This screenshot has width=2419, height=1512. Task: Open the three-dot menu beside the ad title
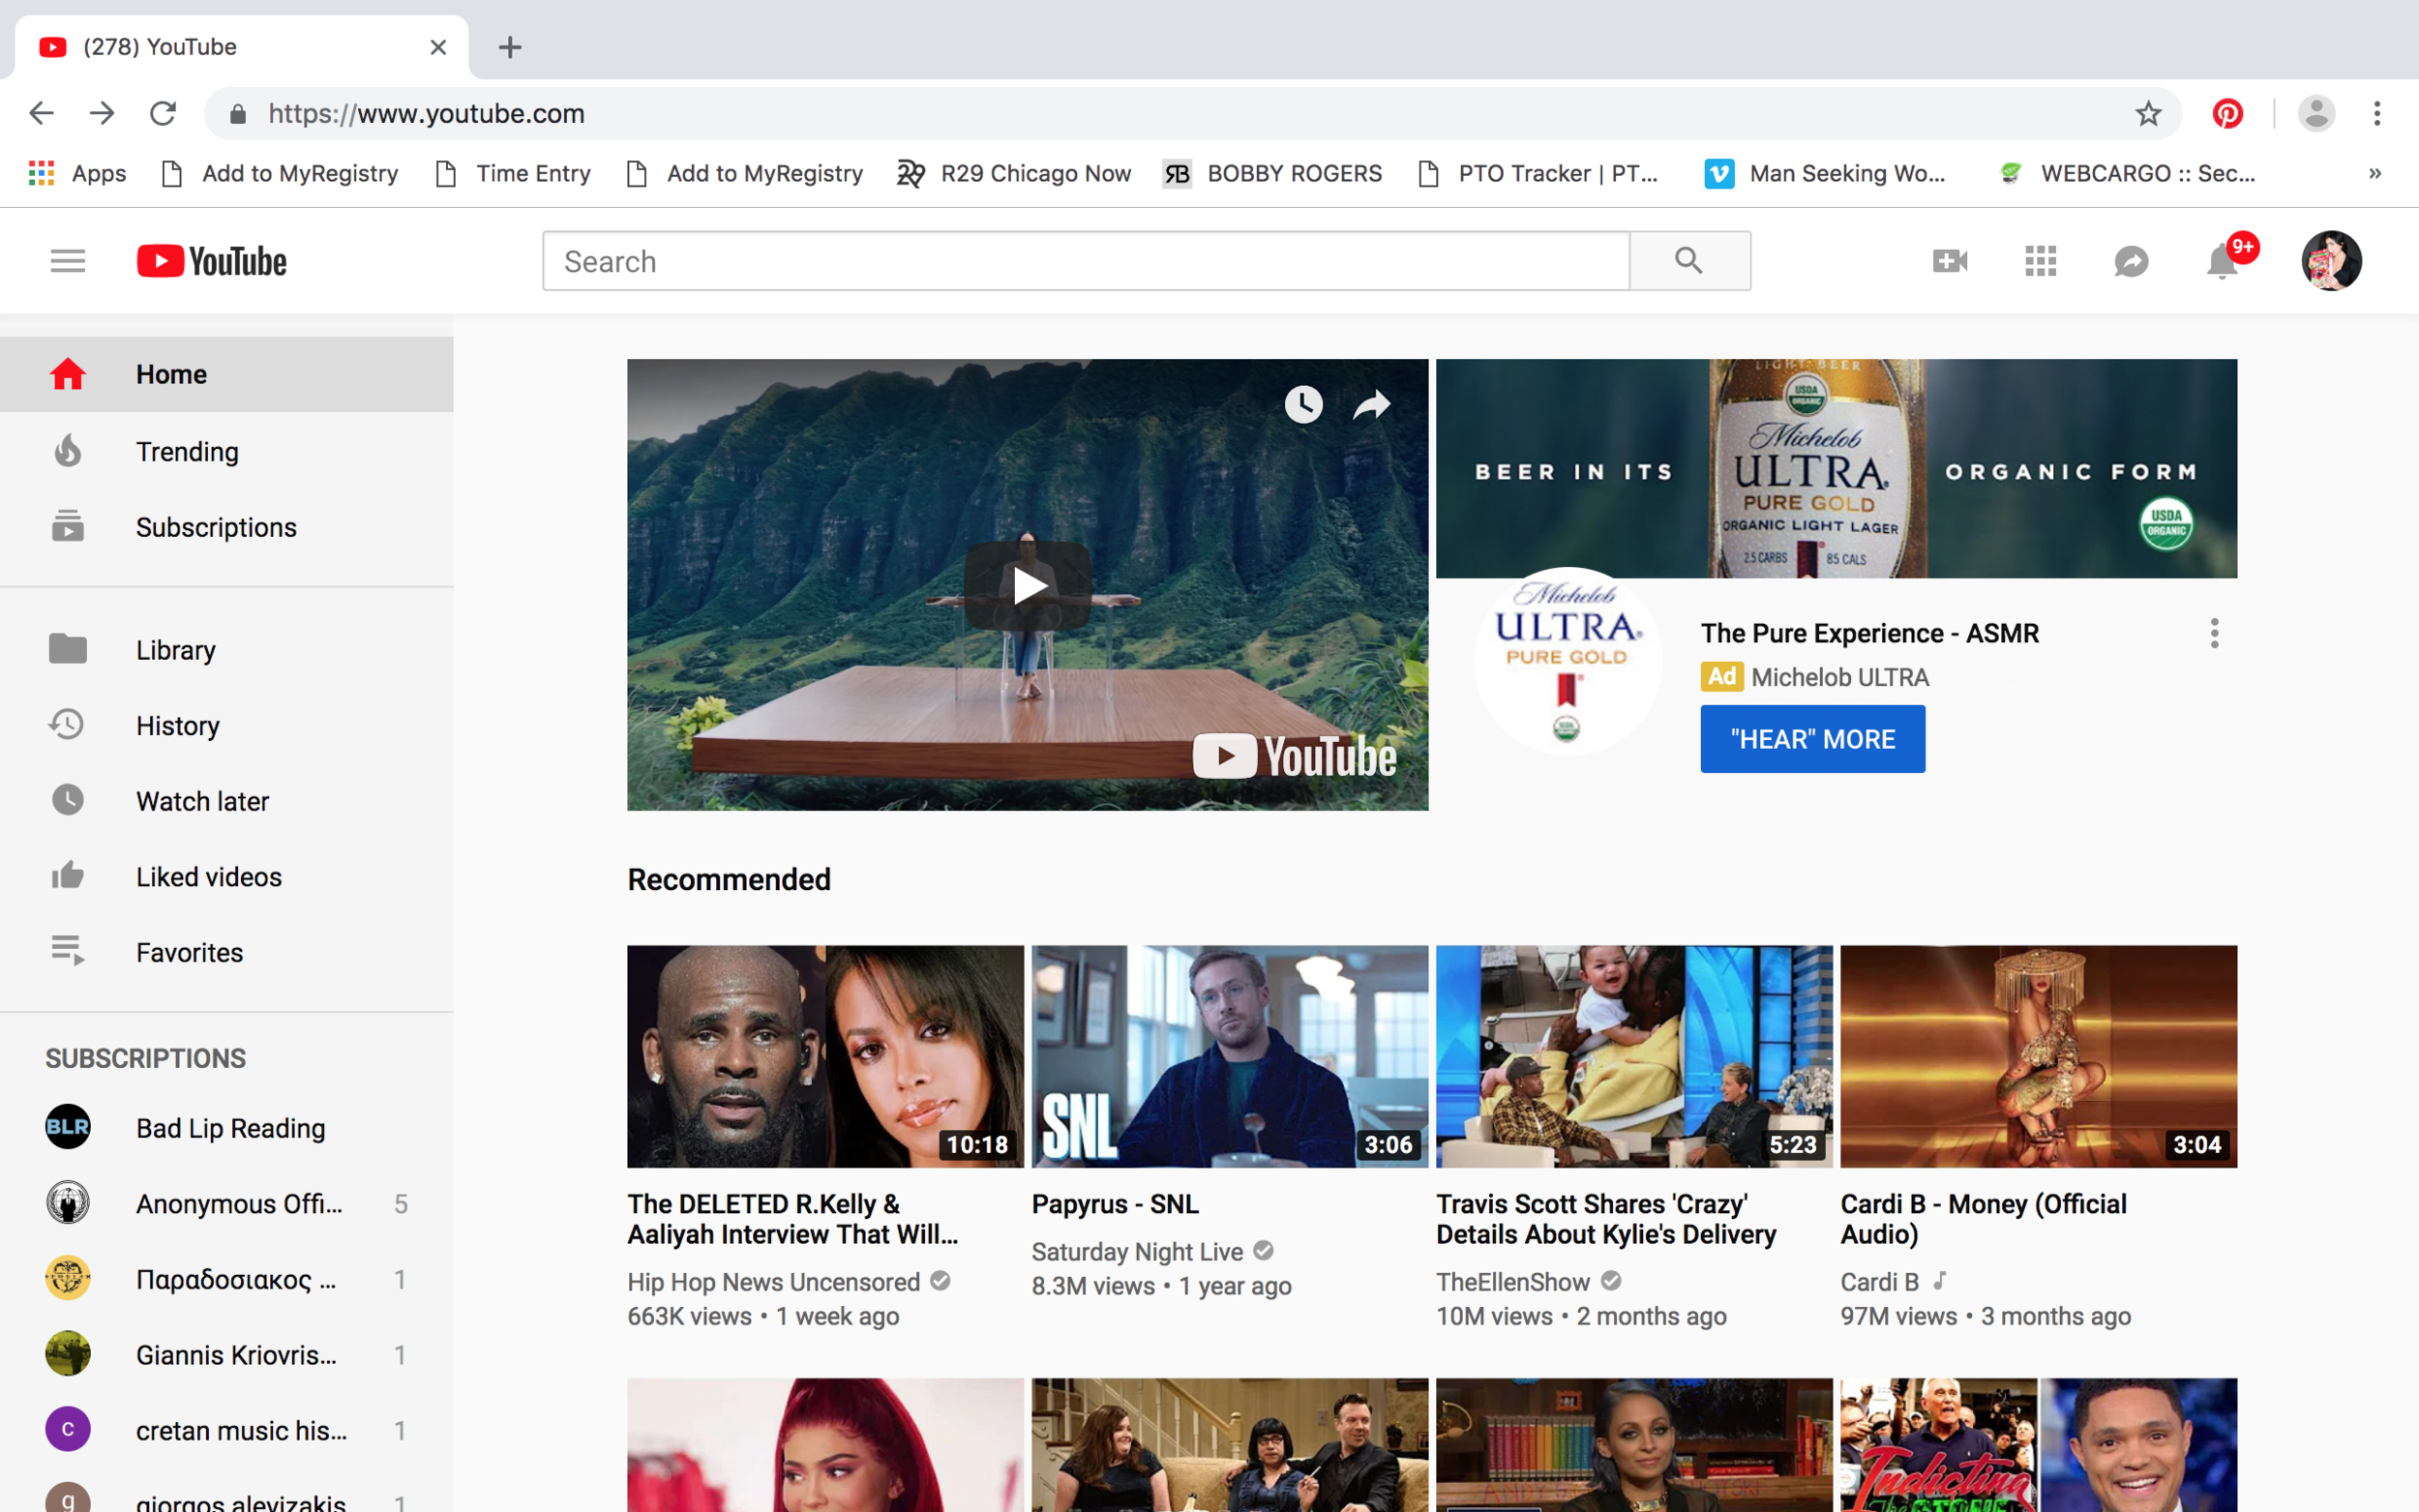pos(2214,633)
